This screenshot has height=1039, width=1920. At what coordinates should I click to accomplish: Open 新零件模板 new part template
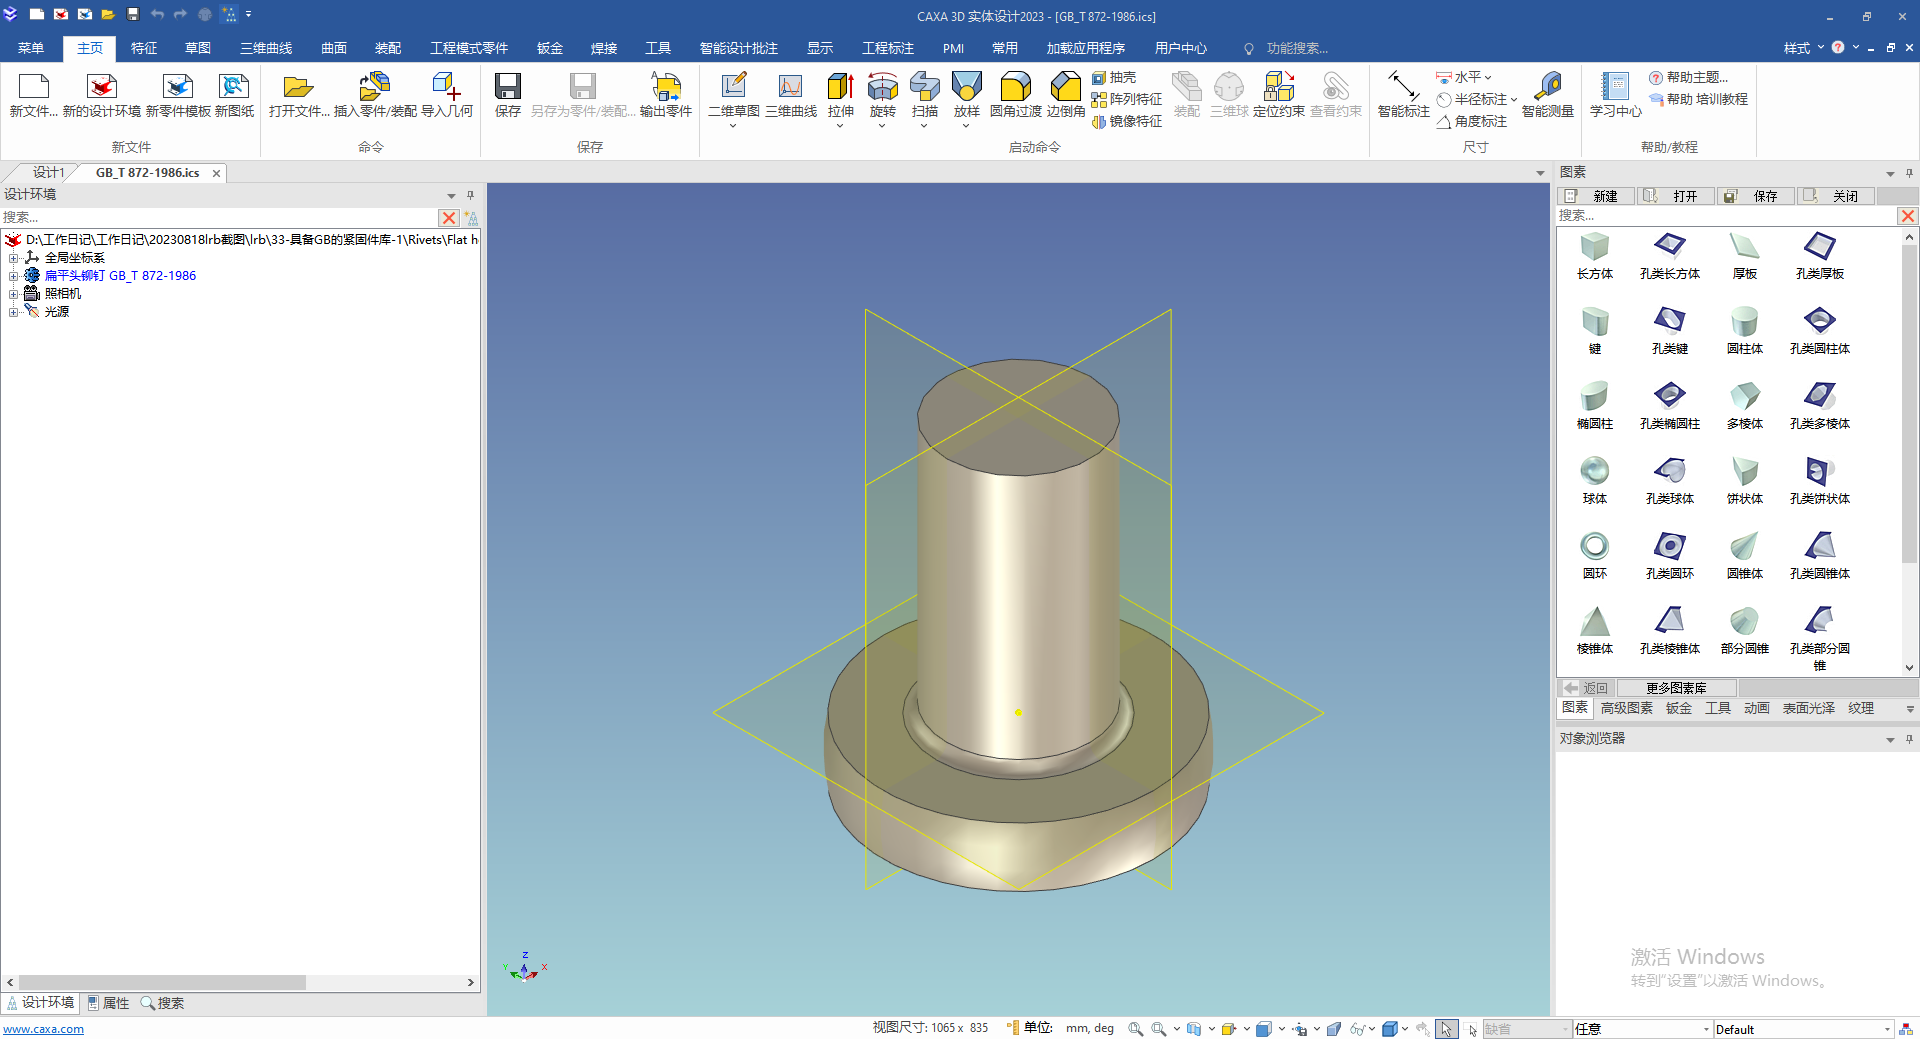(178, 95)
